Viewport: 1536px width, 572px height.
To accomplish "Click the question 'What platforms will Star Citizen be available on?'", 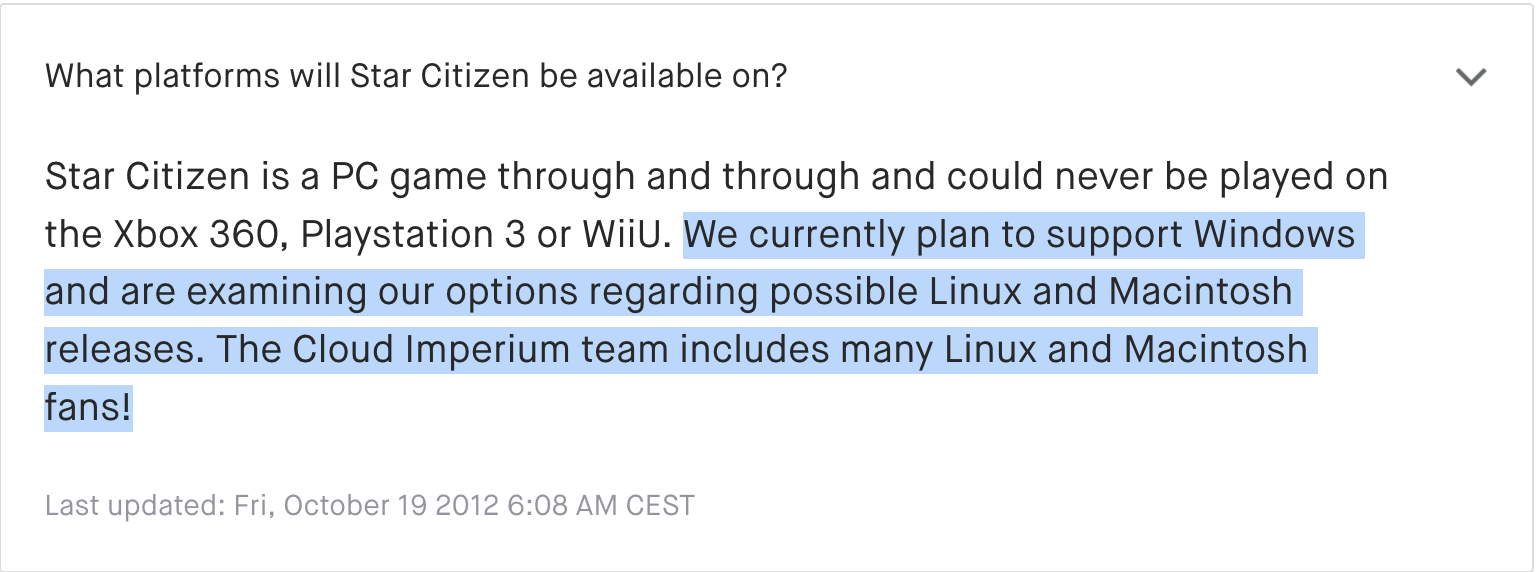I will click(x=416, y=76).
